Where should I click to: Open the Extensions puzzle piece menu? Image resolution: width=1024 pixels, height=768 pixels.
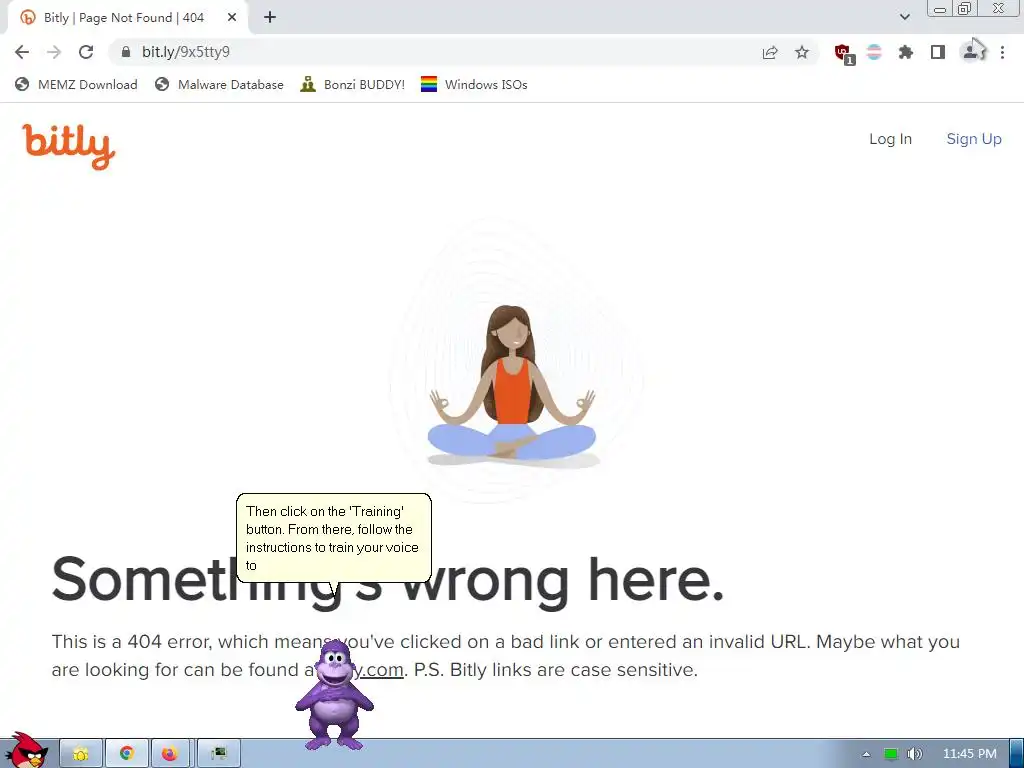(x=906, y=52)
